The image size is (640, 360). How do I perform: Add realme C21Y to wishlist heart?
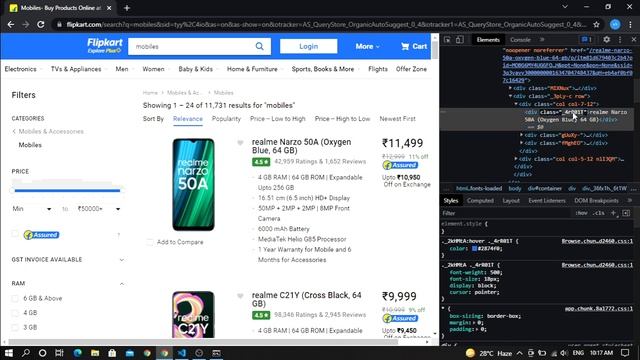tap(240, 296)
